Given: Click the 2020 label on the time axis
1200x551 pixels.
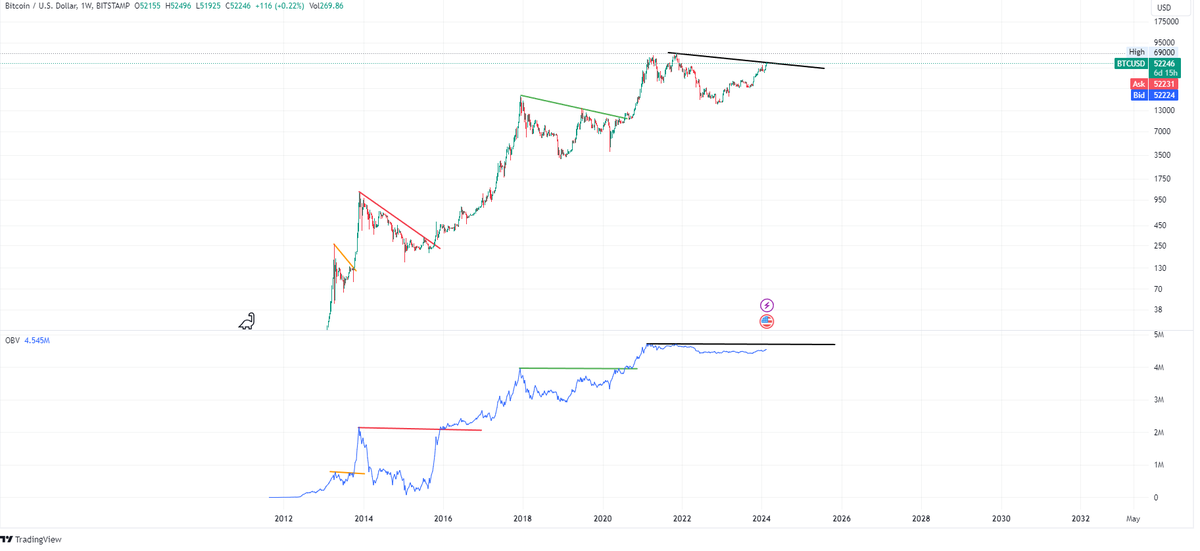Looking at the screenshot, I should [x=602, y=519].
